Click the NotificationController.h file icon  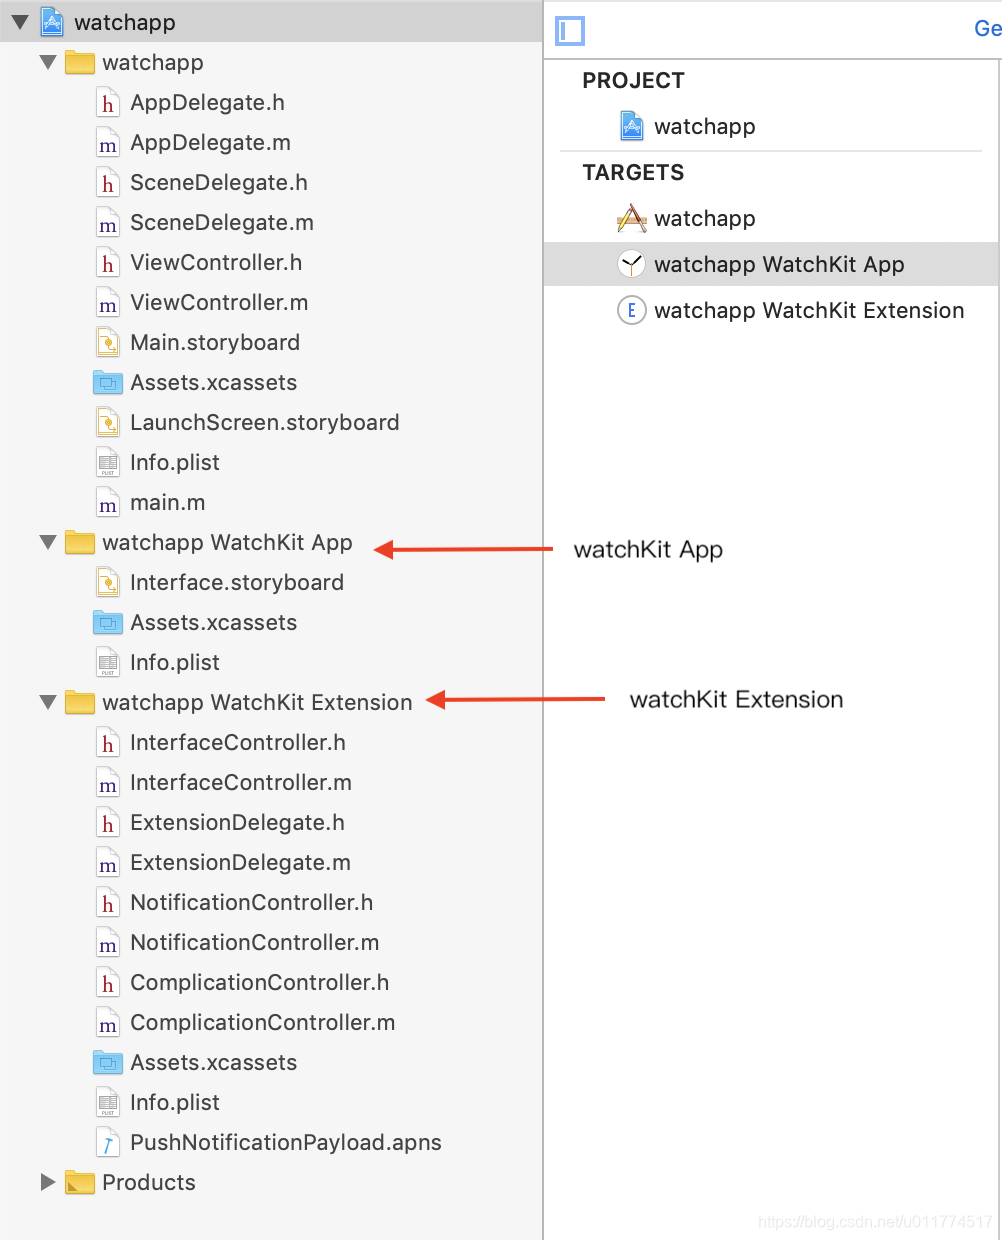[108, 902]
